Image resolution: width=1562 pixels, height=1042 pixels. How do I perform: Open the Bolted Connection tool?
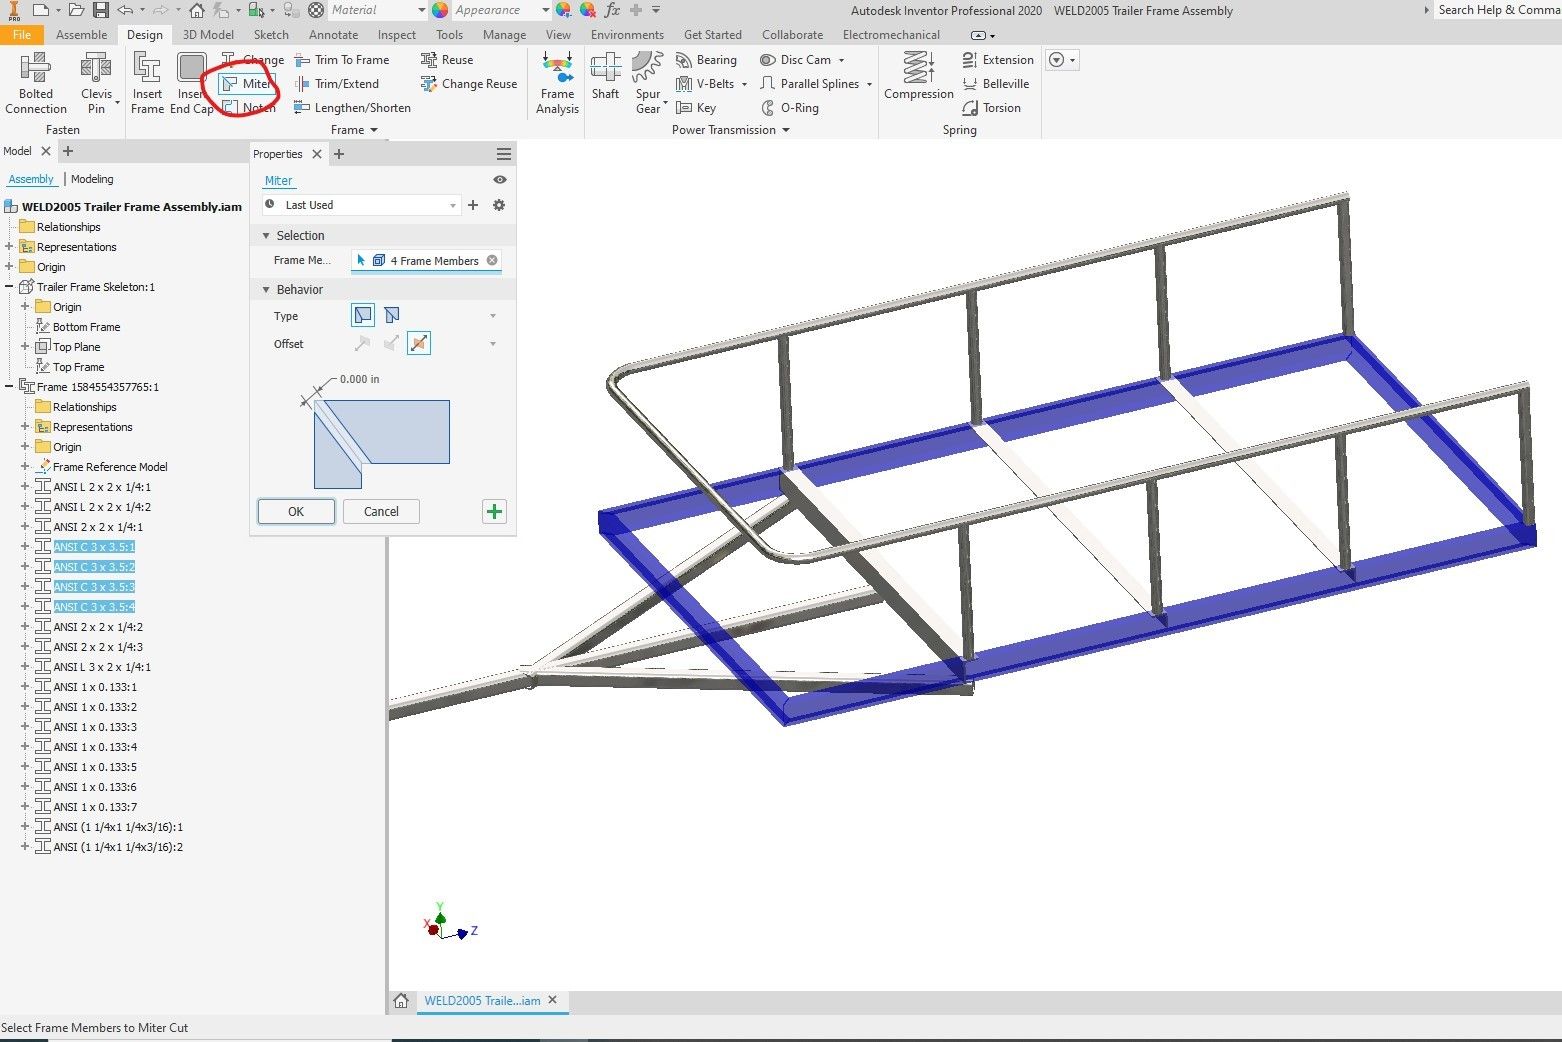(x=36, y=83)
